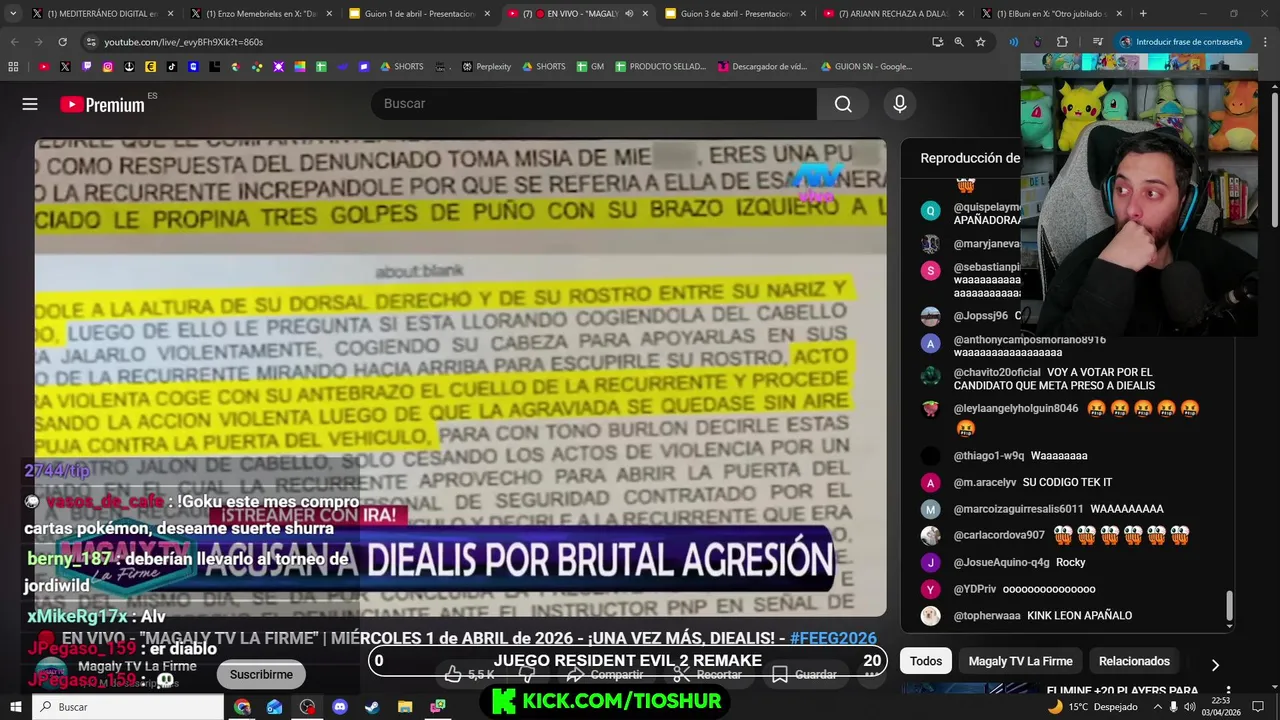Mute audio on EN VIVO MAGALY tab
The height and width of the screenshot is (720, 1280).
629,14
